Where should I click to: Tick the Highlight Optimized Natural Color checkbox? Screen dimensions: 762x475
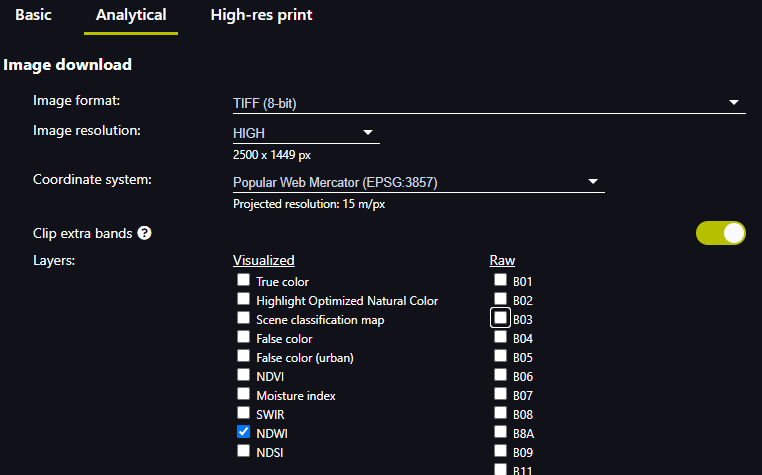(243, 300)
